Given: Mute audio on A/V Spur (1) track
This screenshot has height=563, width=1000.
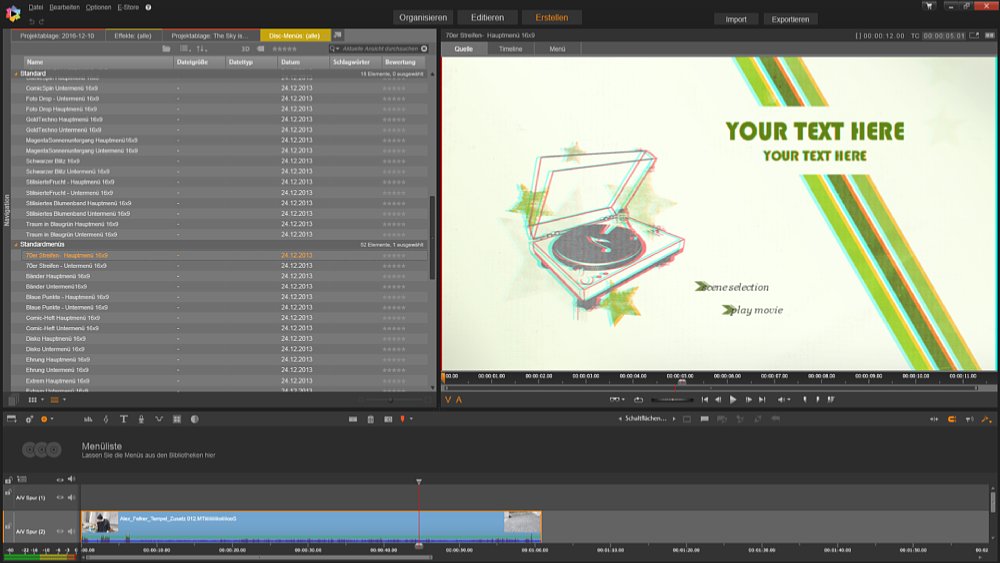Looking at the screenshot, I should (71, 497).
